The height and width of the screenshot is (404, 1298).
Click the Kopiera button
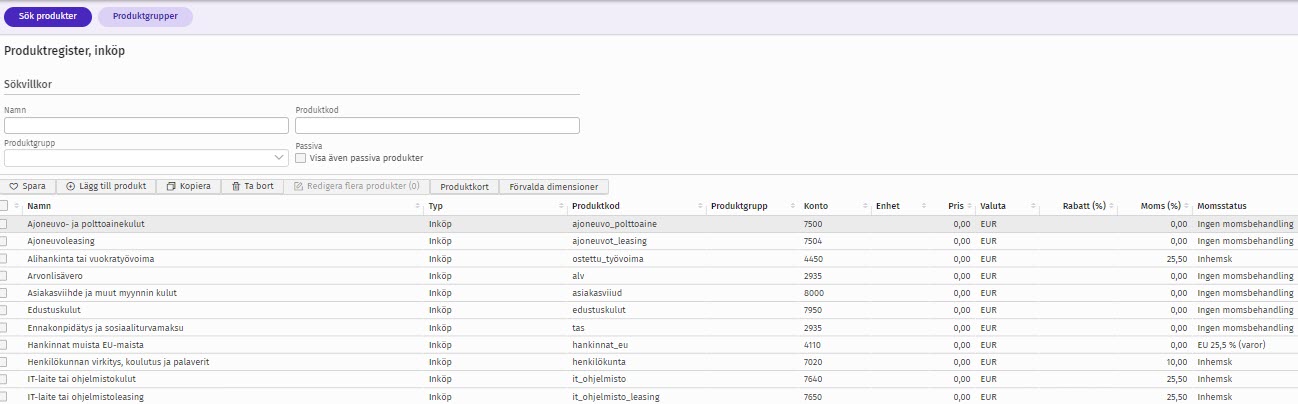[189, 186]
